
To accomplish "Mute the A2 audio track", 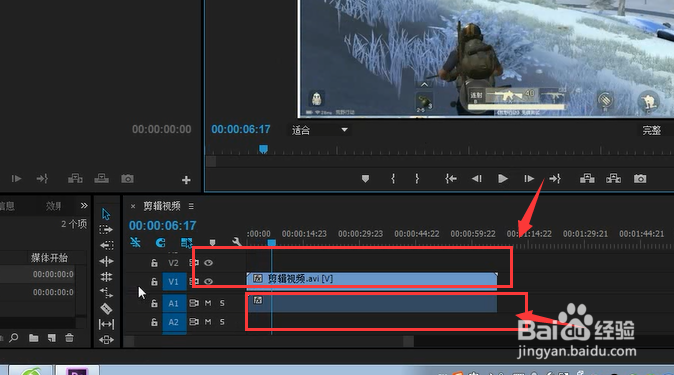I will click(208, 322).
